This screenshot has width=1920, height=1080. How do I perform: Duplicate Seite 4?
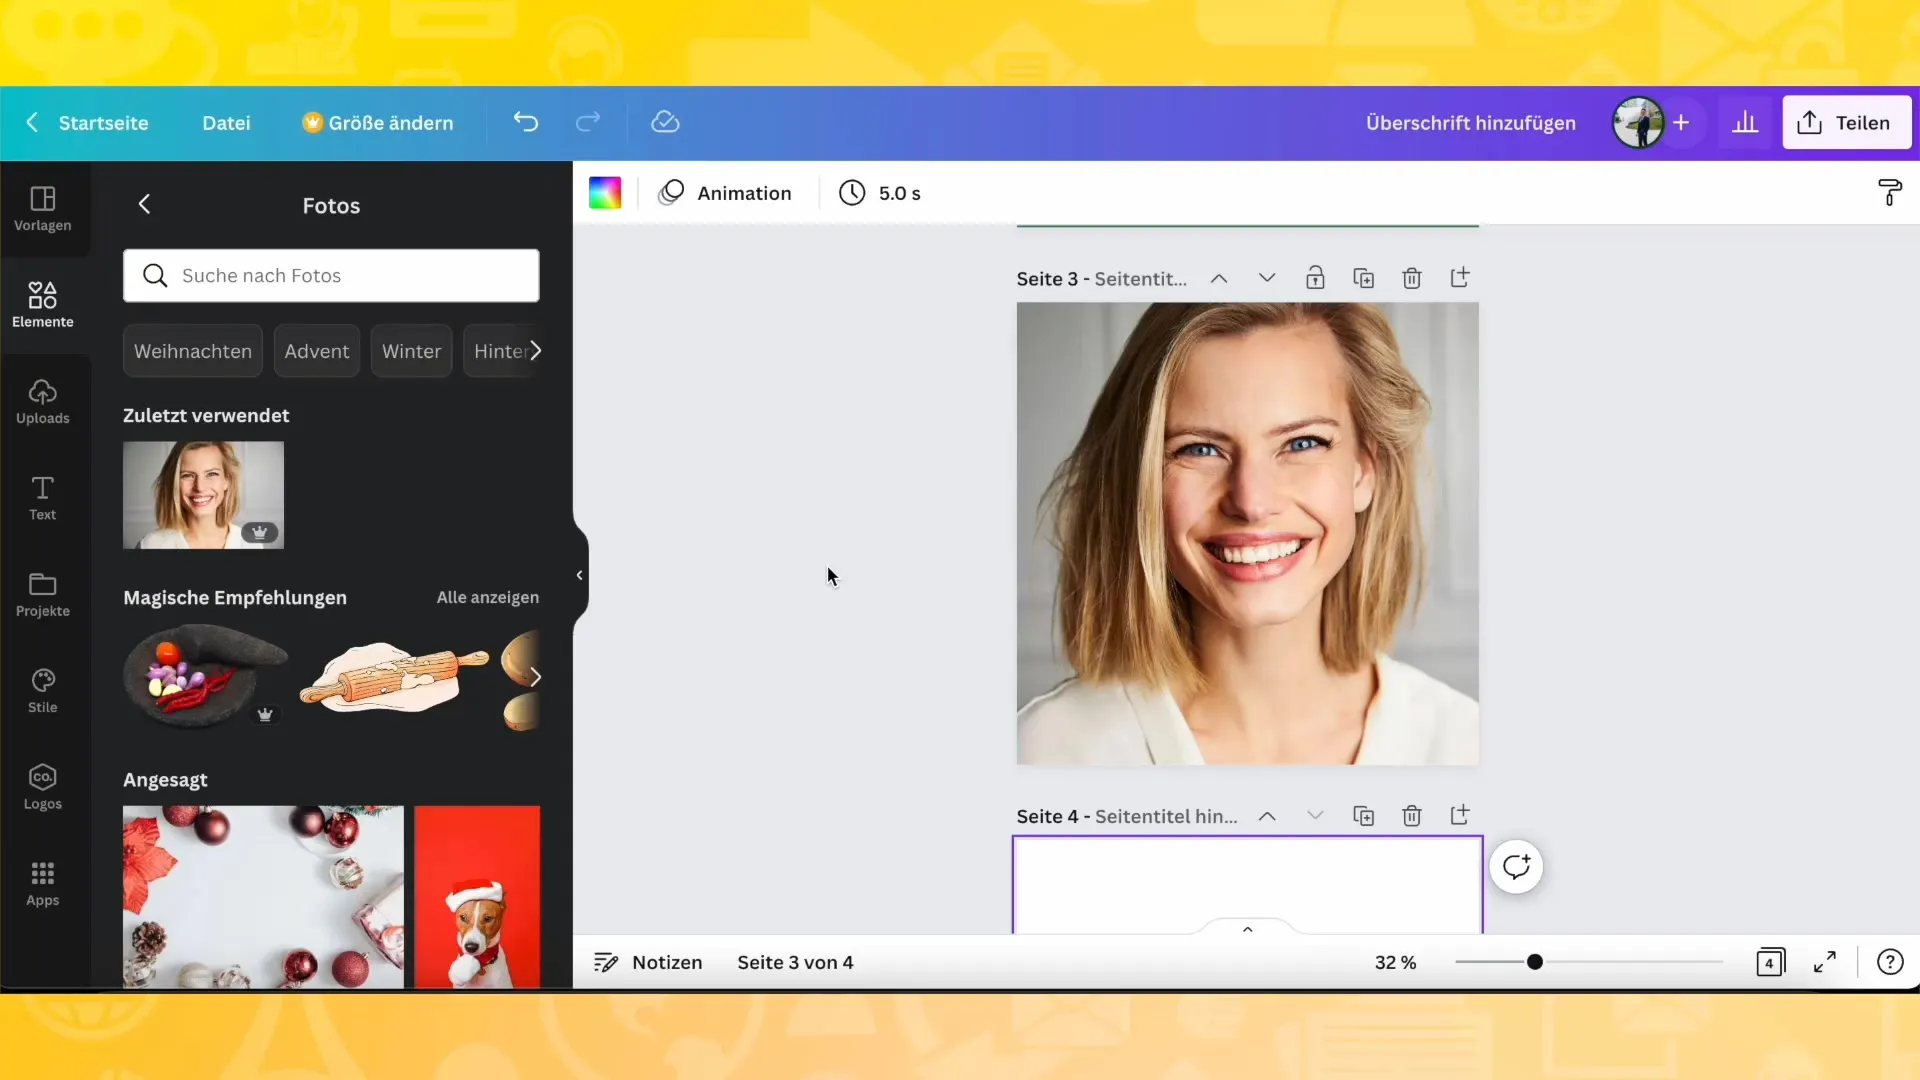click(1363, 816)
